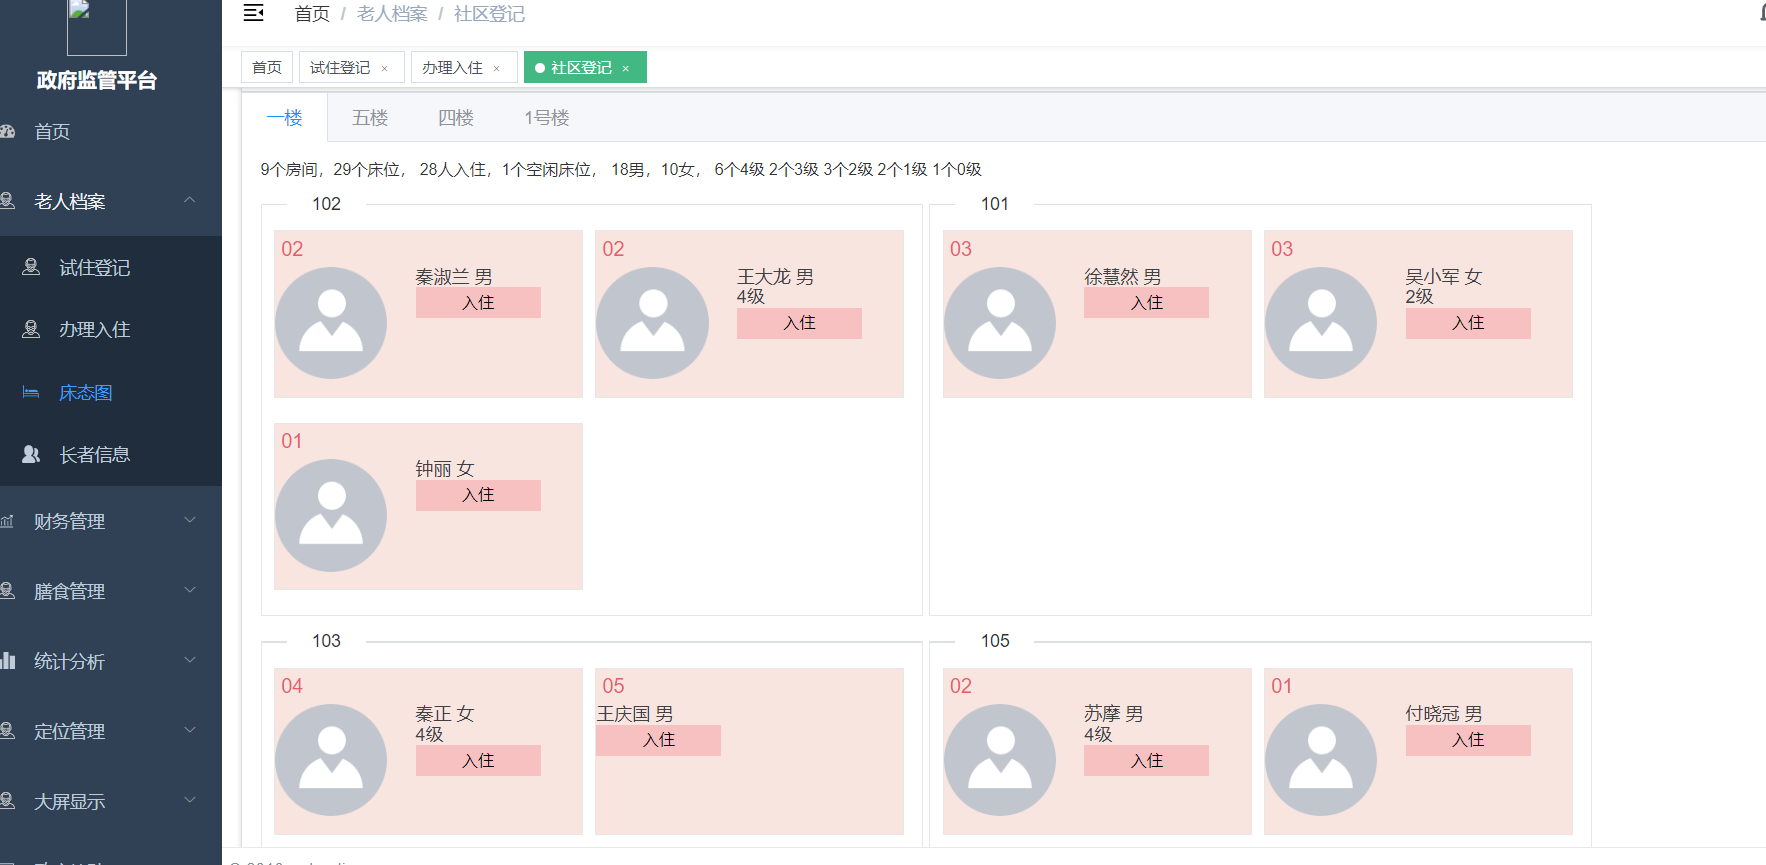The width and height of the screenshot is (1766, 865).
Task: Click 入住 button for 王大龙
Action: (x=799, y=323)
